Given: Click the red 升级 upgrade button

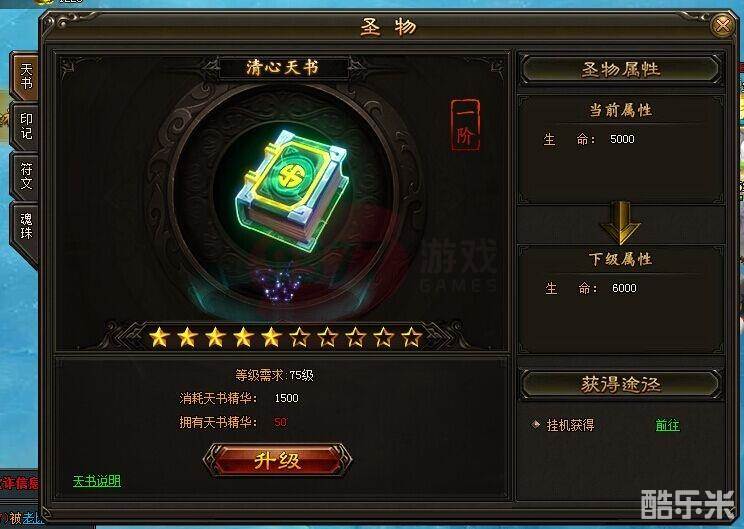Looking at the screenshot, I should (278, 460).
